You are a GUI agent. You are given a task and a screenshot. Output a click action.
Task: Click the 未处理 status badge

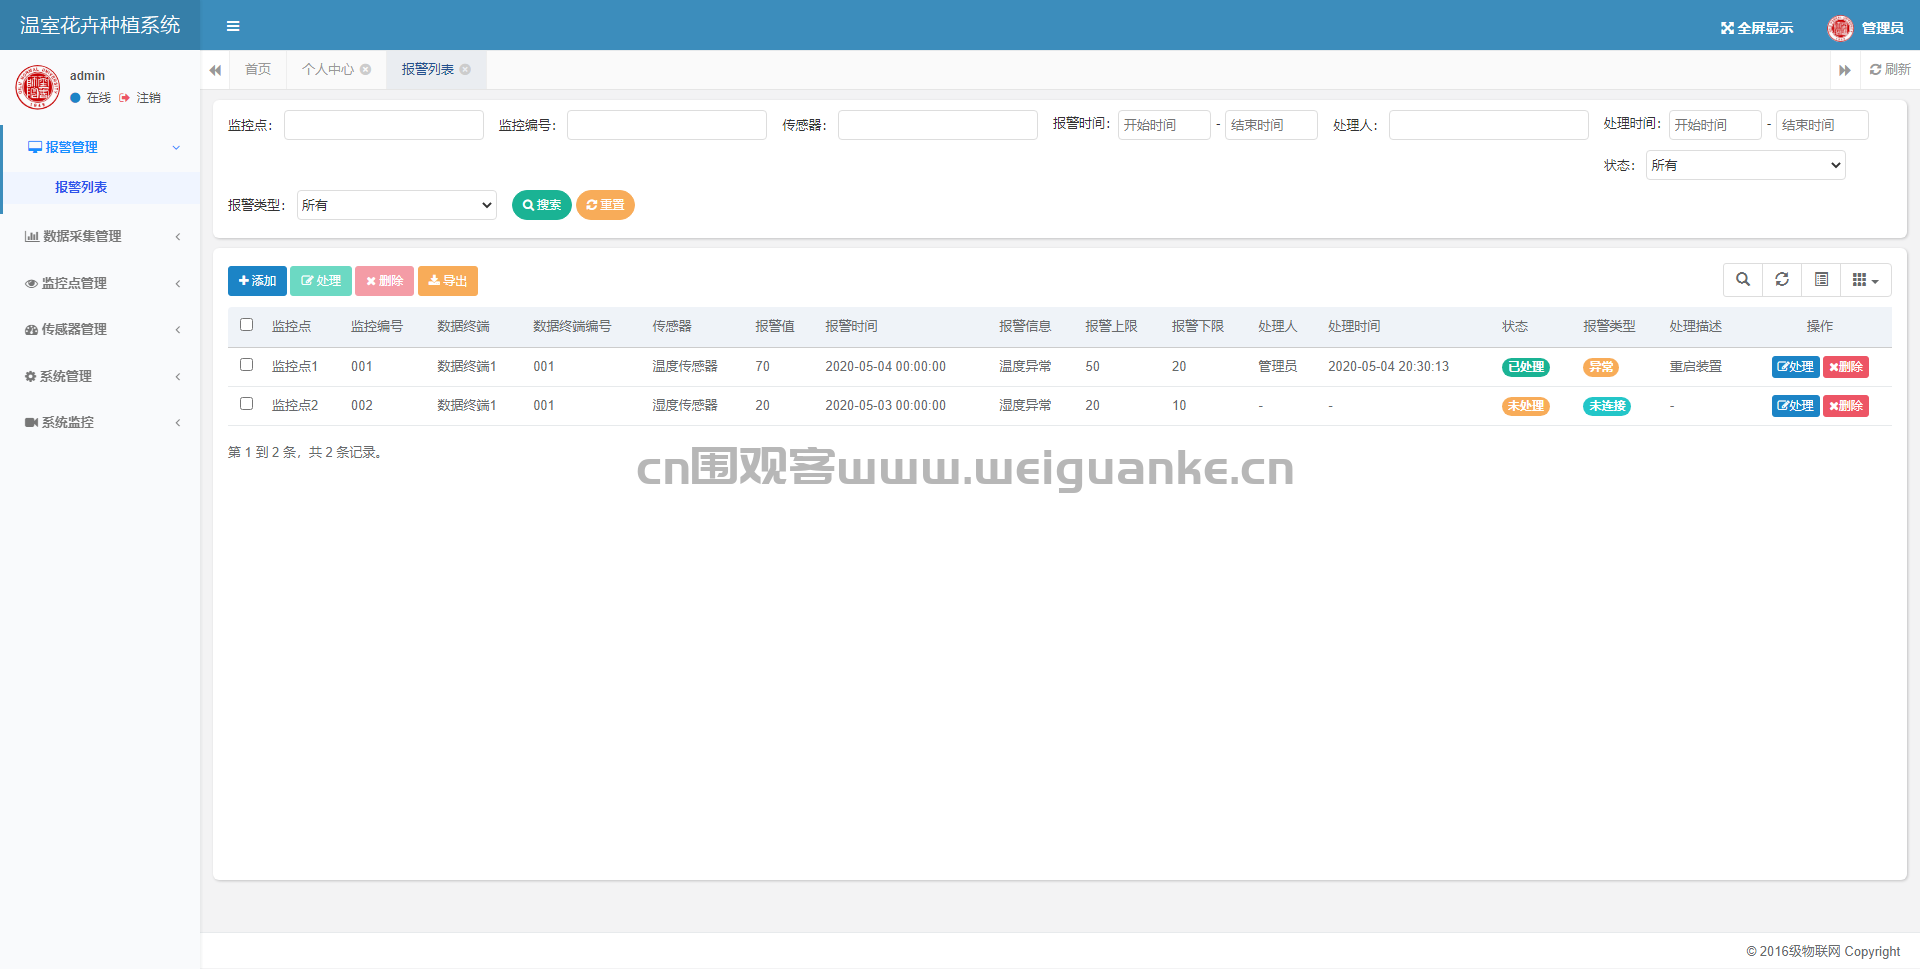[x=1526, y=406]
